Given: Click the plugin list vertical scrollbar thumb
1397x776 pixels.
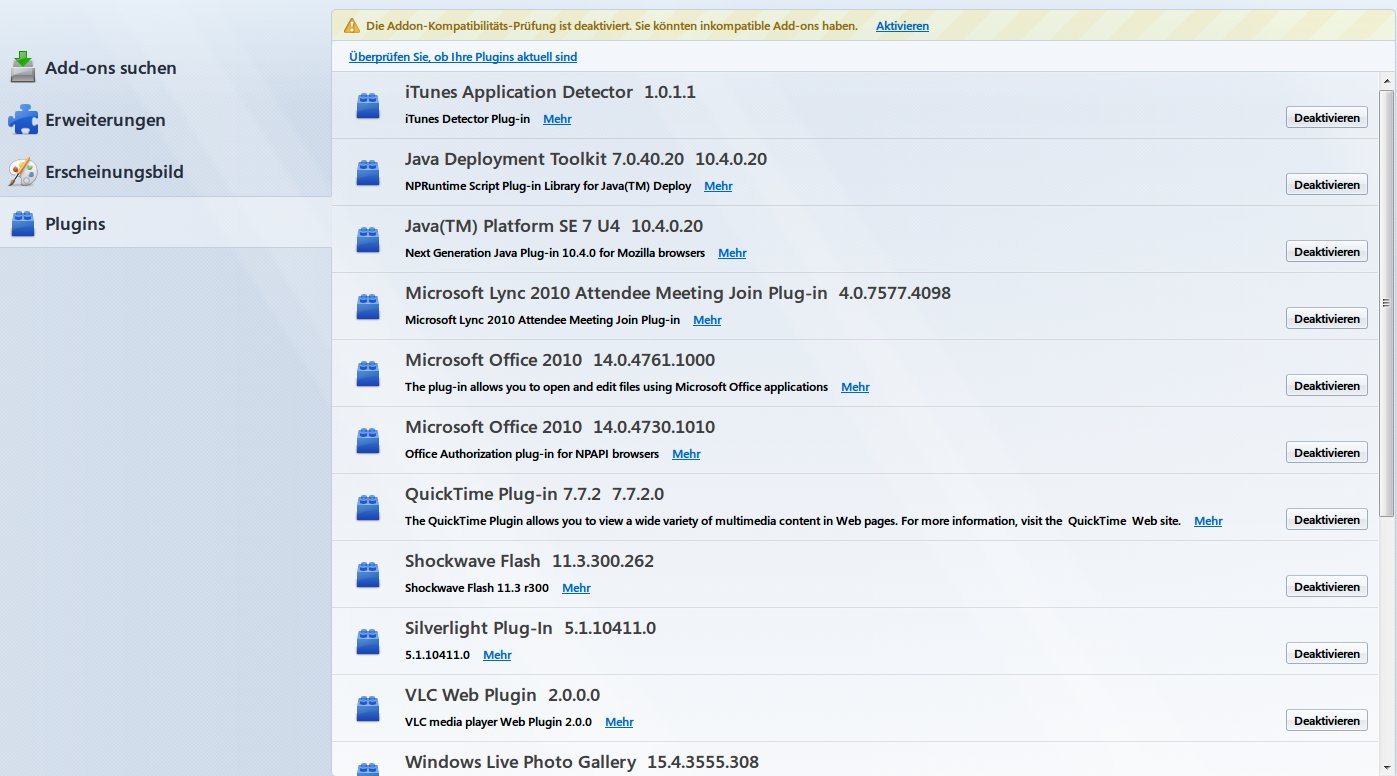Looking at the screenshot, I should (1386, 303).
